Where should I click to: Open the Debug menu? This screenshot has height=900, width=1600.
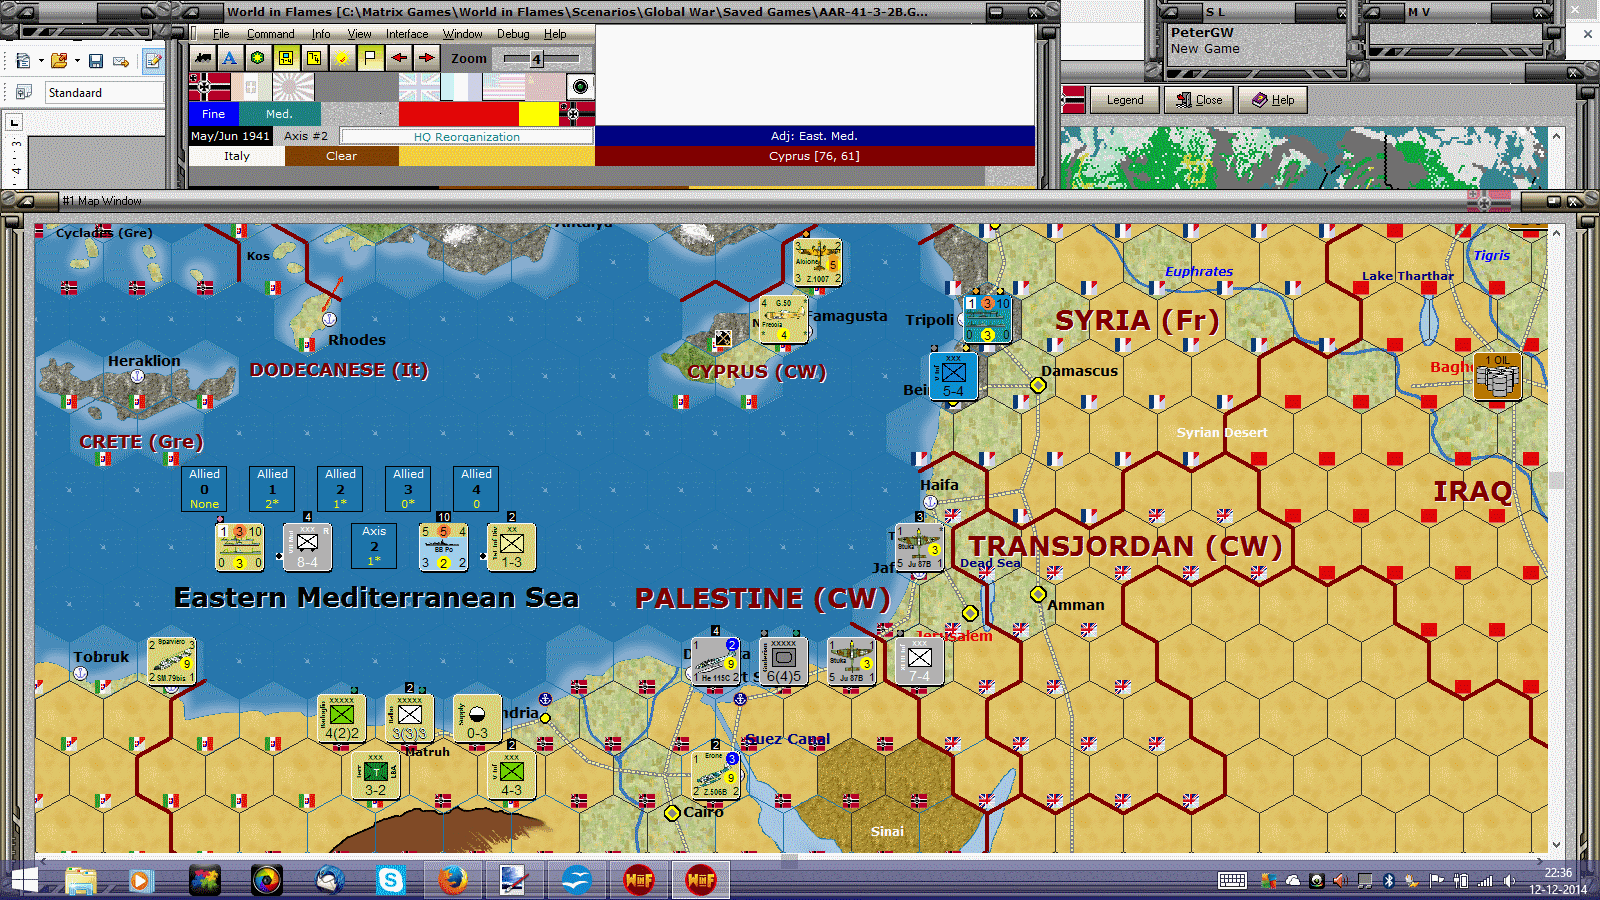(x=513, y=34)
